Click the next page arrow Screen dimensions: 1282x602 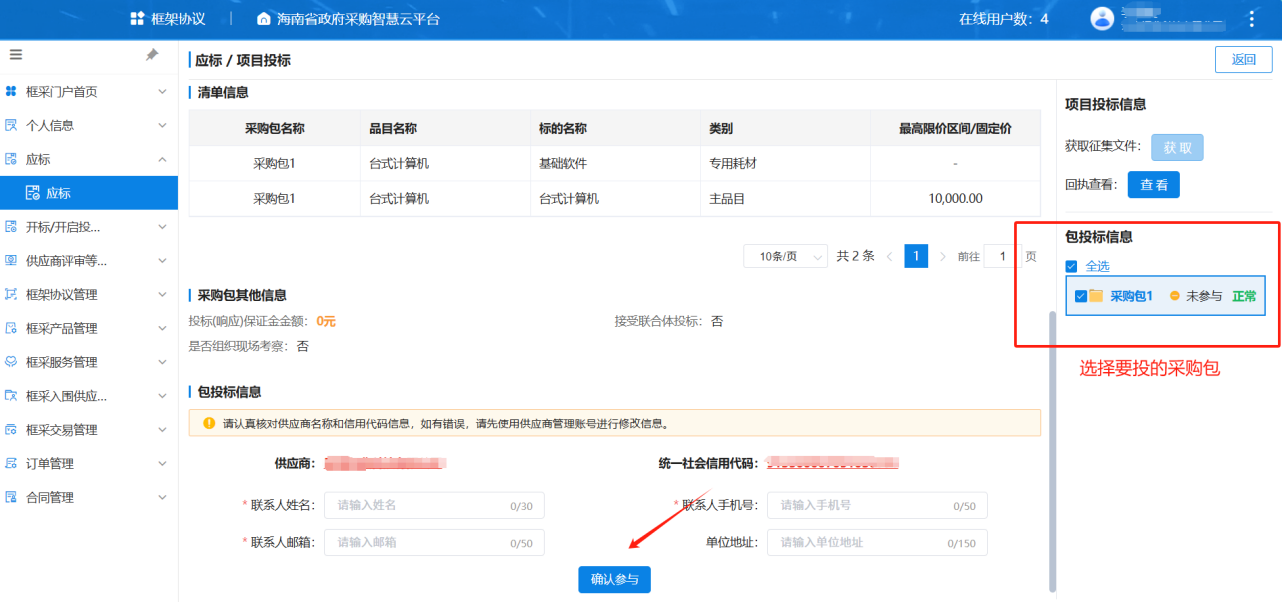tap(942, 256)
